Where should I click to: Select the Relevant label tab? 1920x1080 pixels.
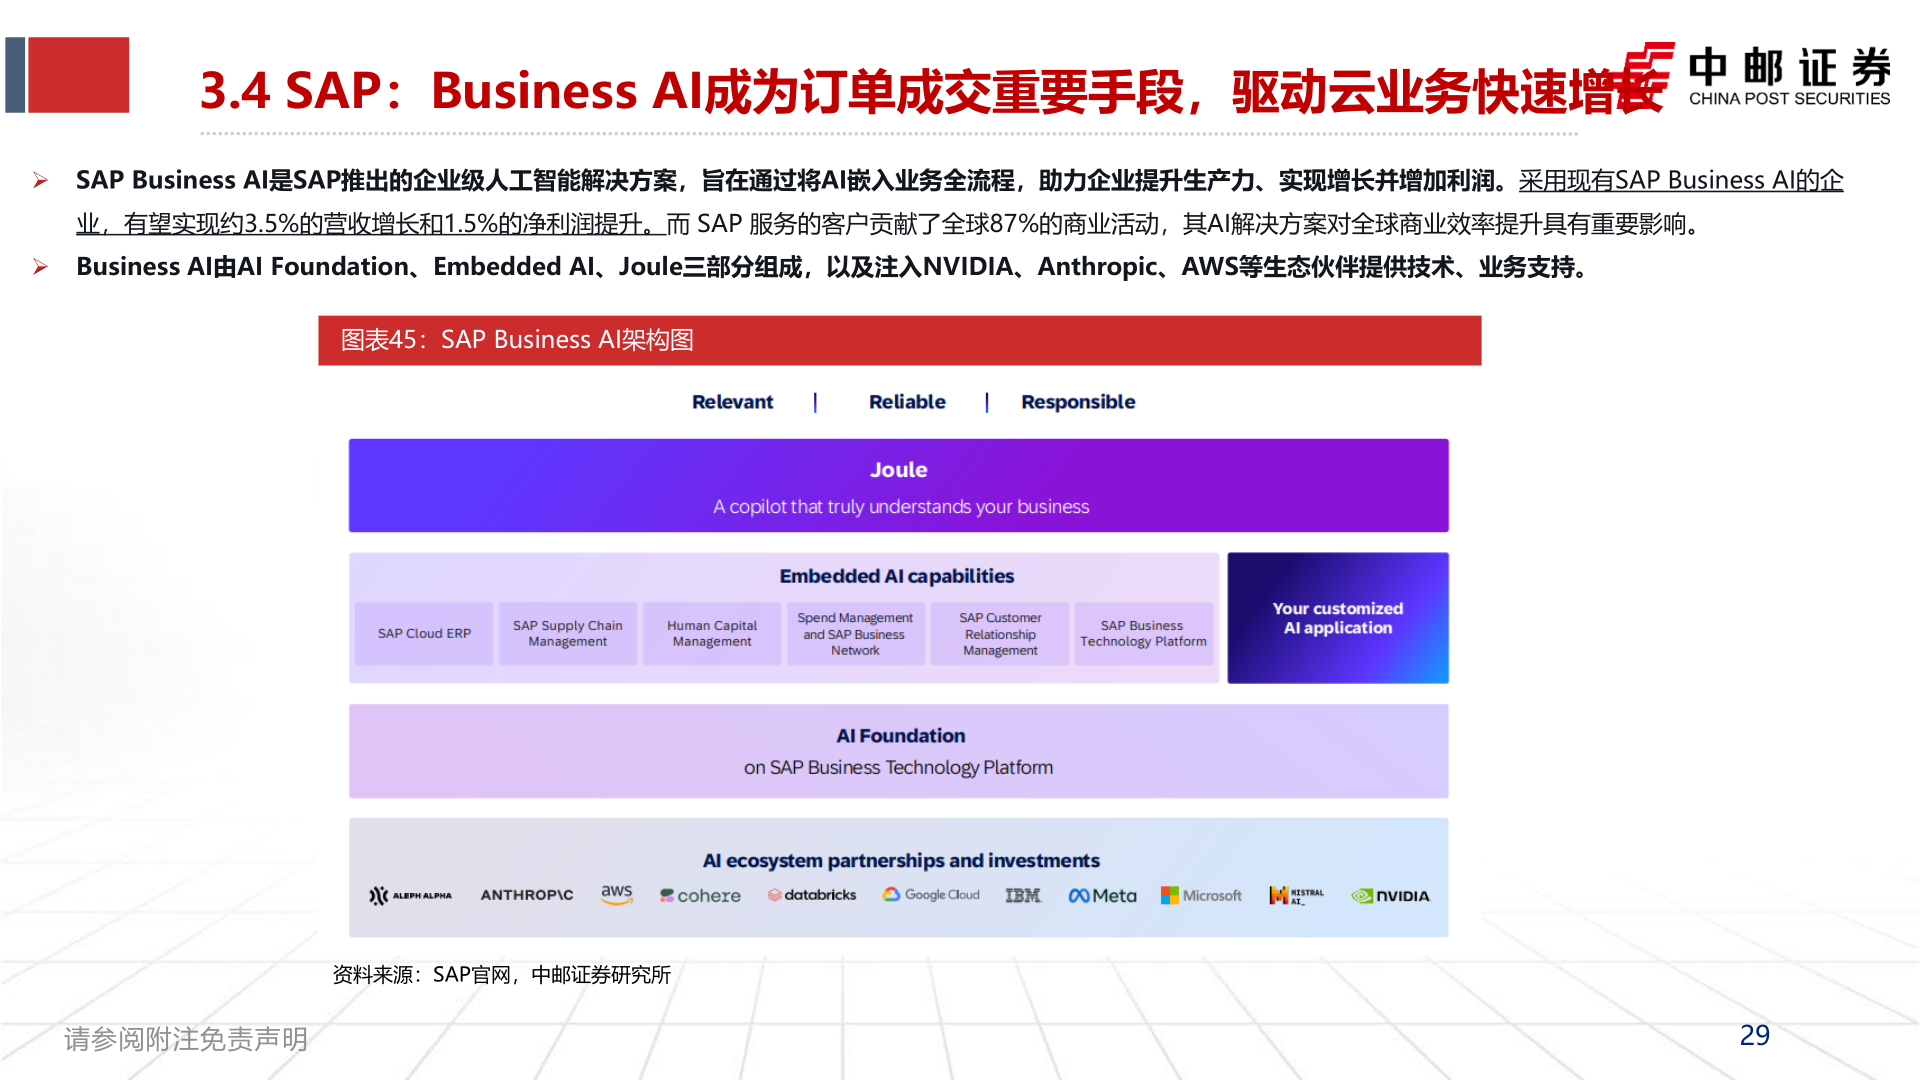pos(732,402)
